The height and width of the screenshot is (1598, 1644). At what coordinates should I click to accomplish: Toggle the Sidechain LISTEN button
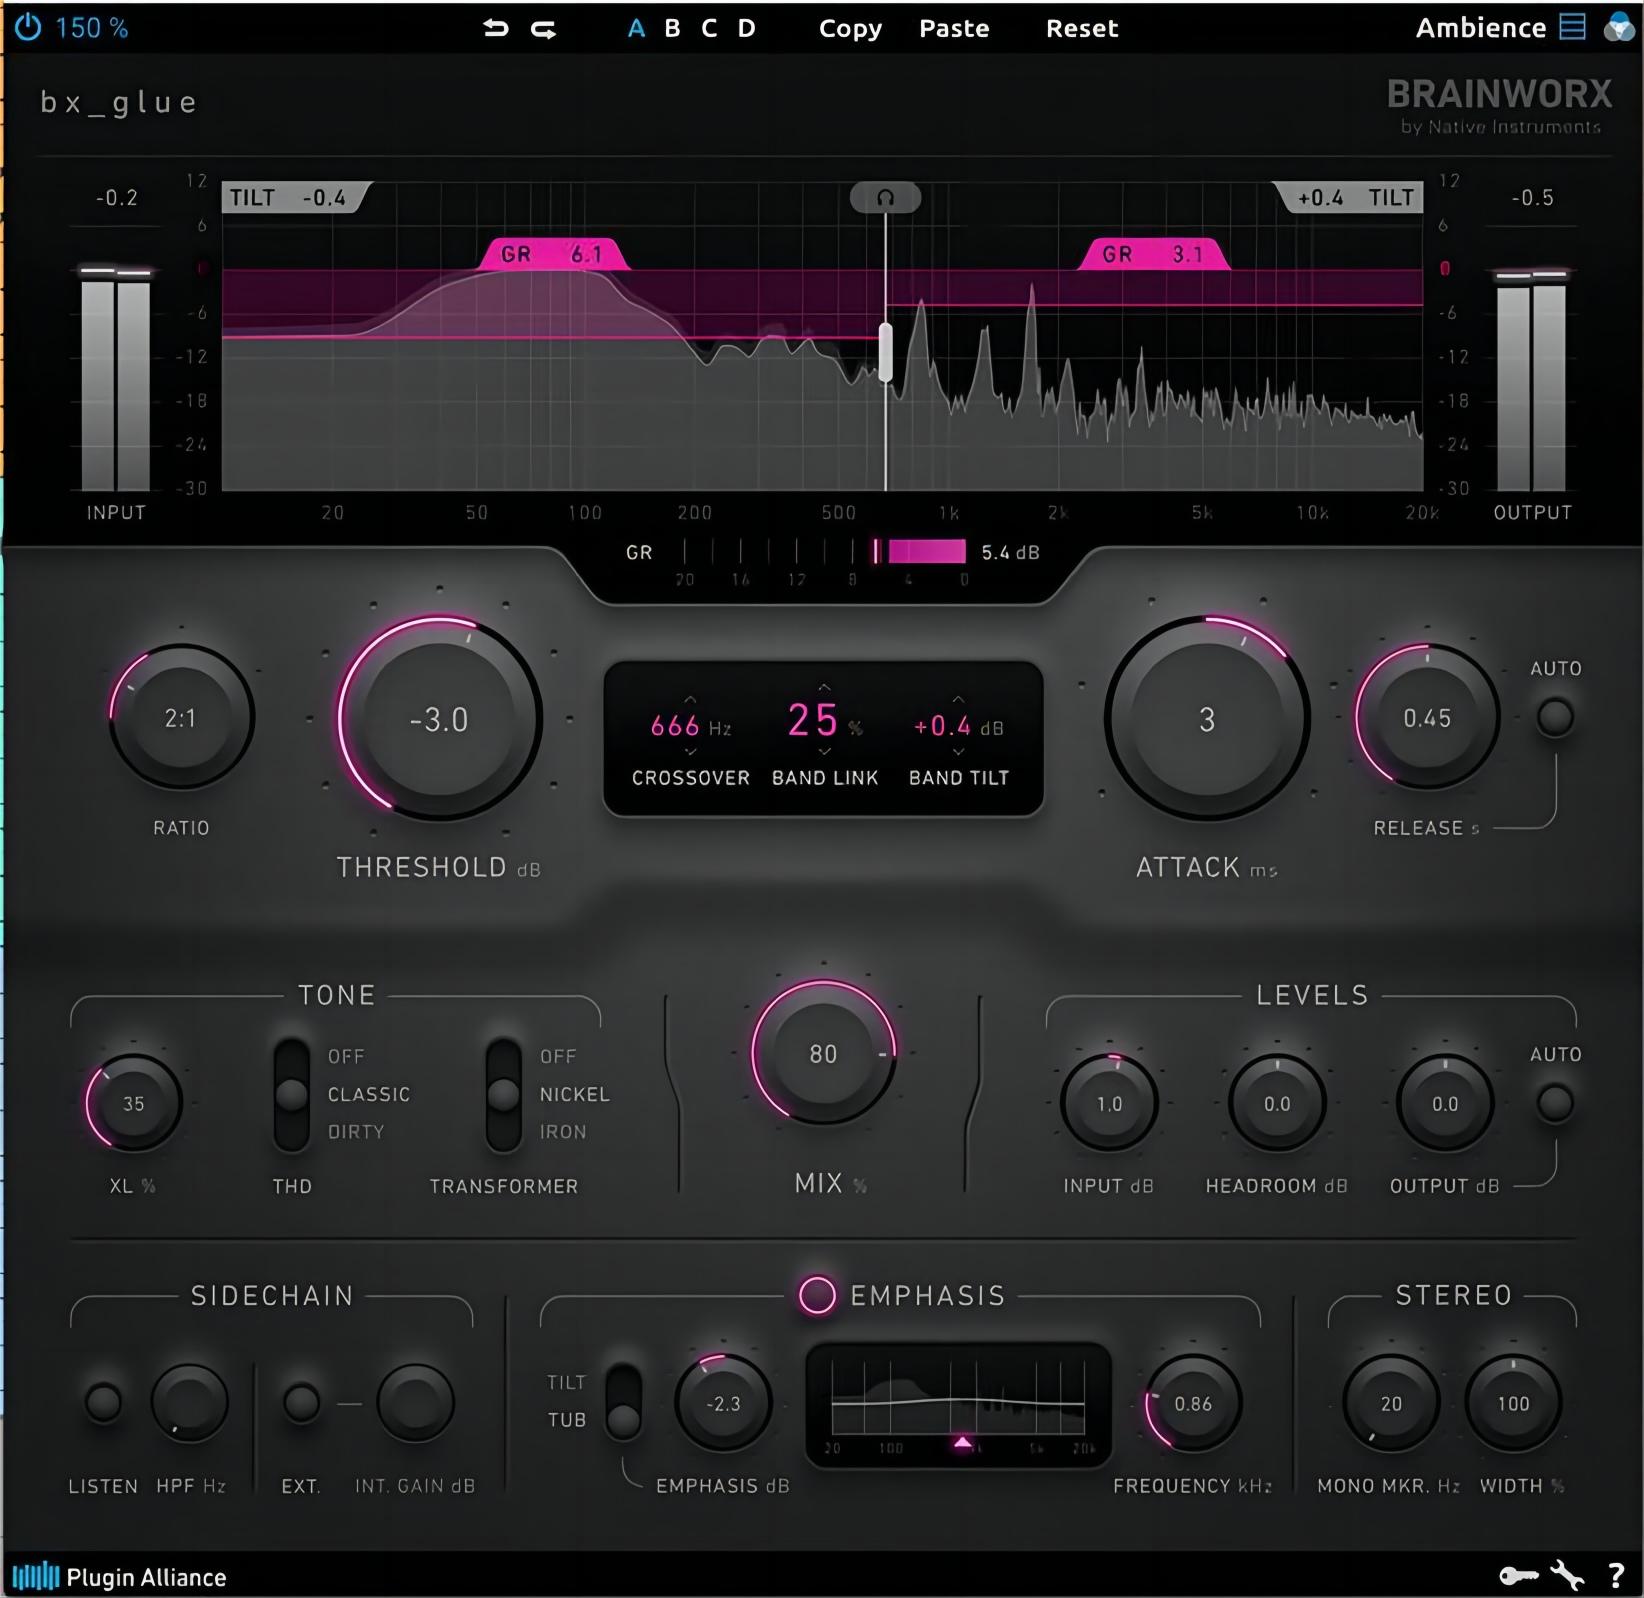tap(104, 1402)
